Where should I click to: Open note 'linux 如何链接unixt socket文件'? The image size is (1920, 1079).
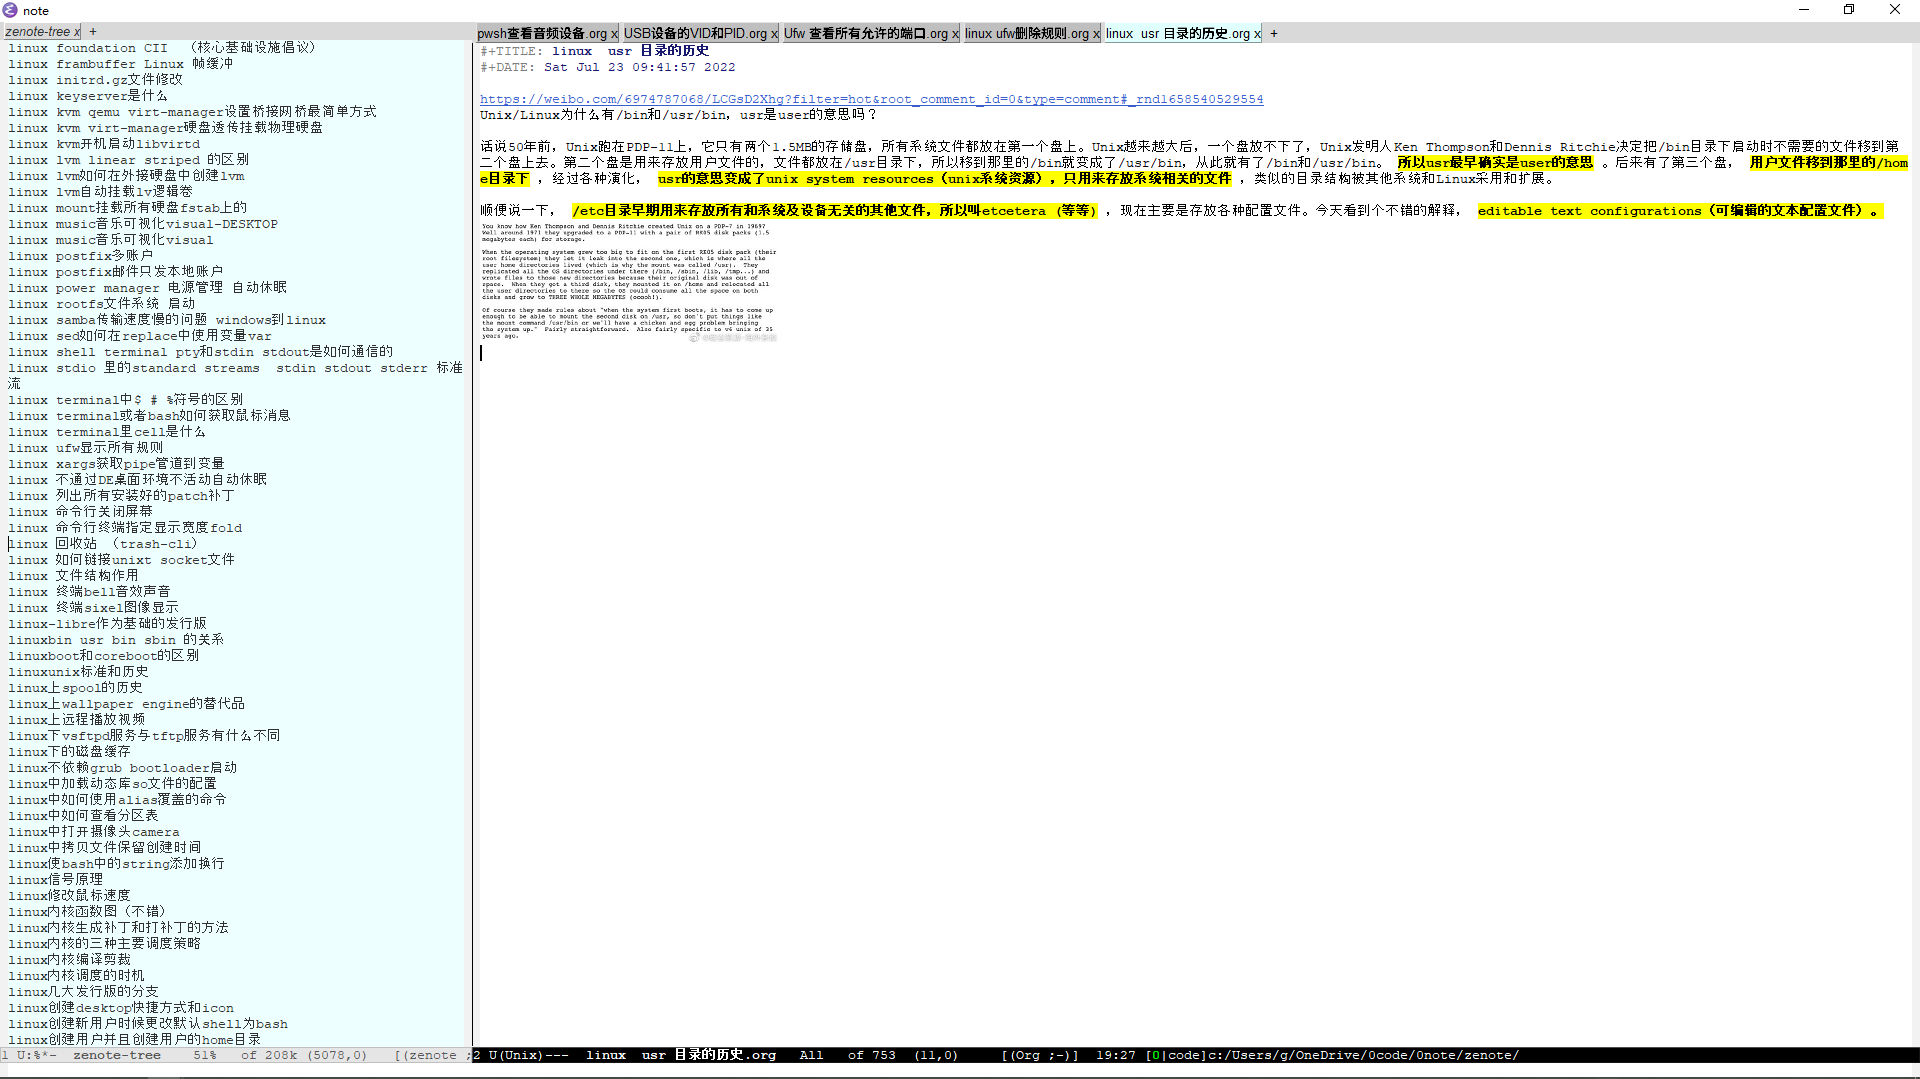coord(121,560)
